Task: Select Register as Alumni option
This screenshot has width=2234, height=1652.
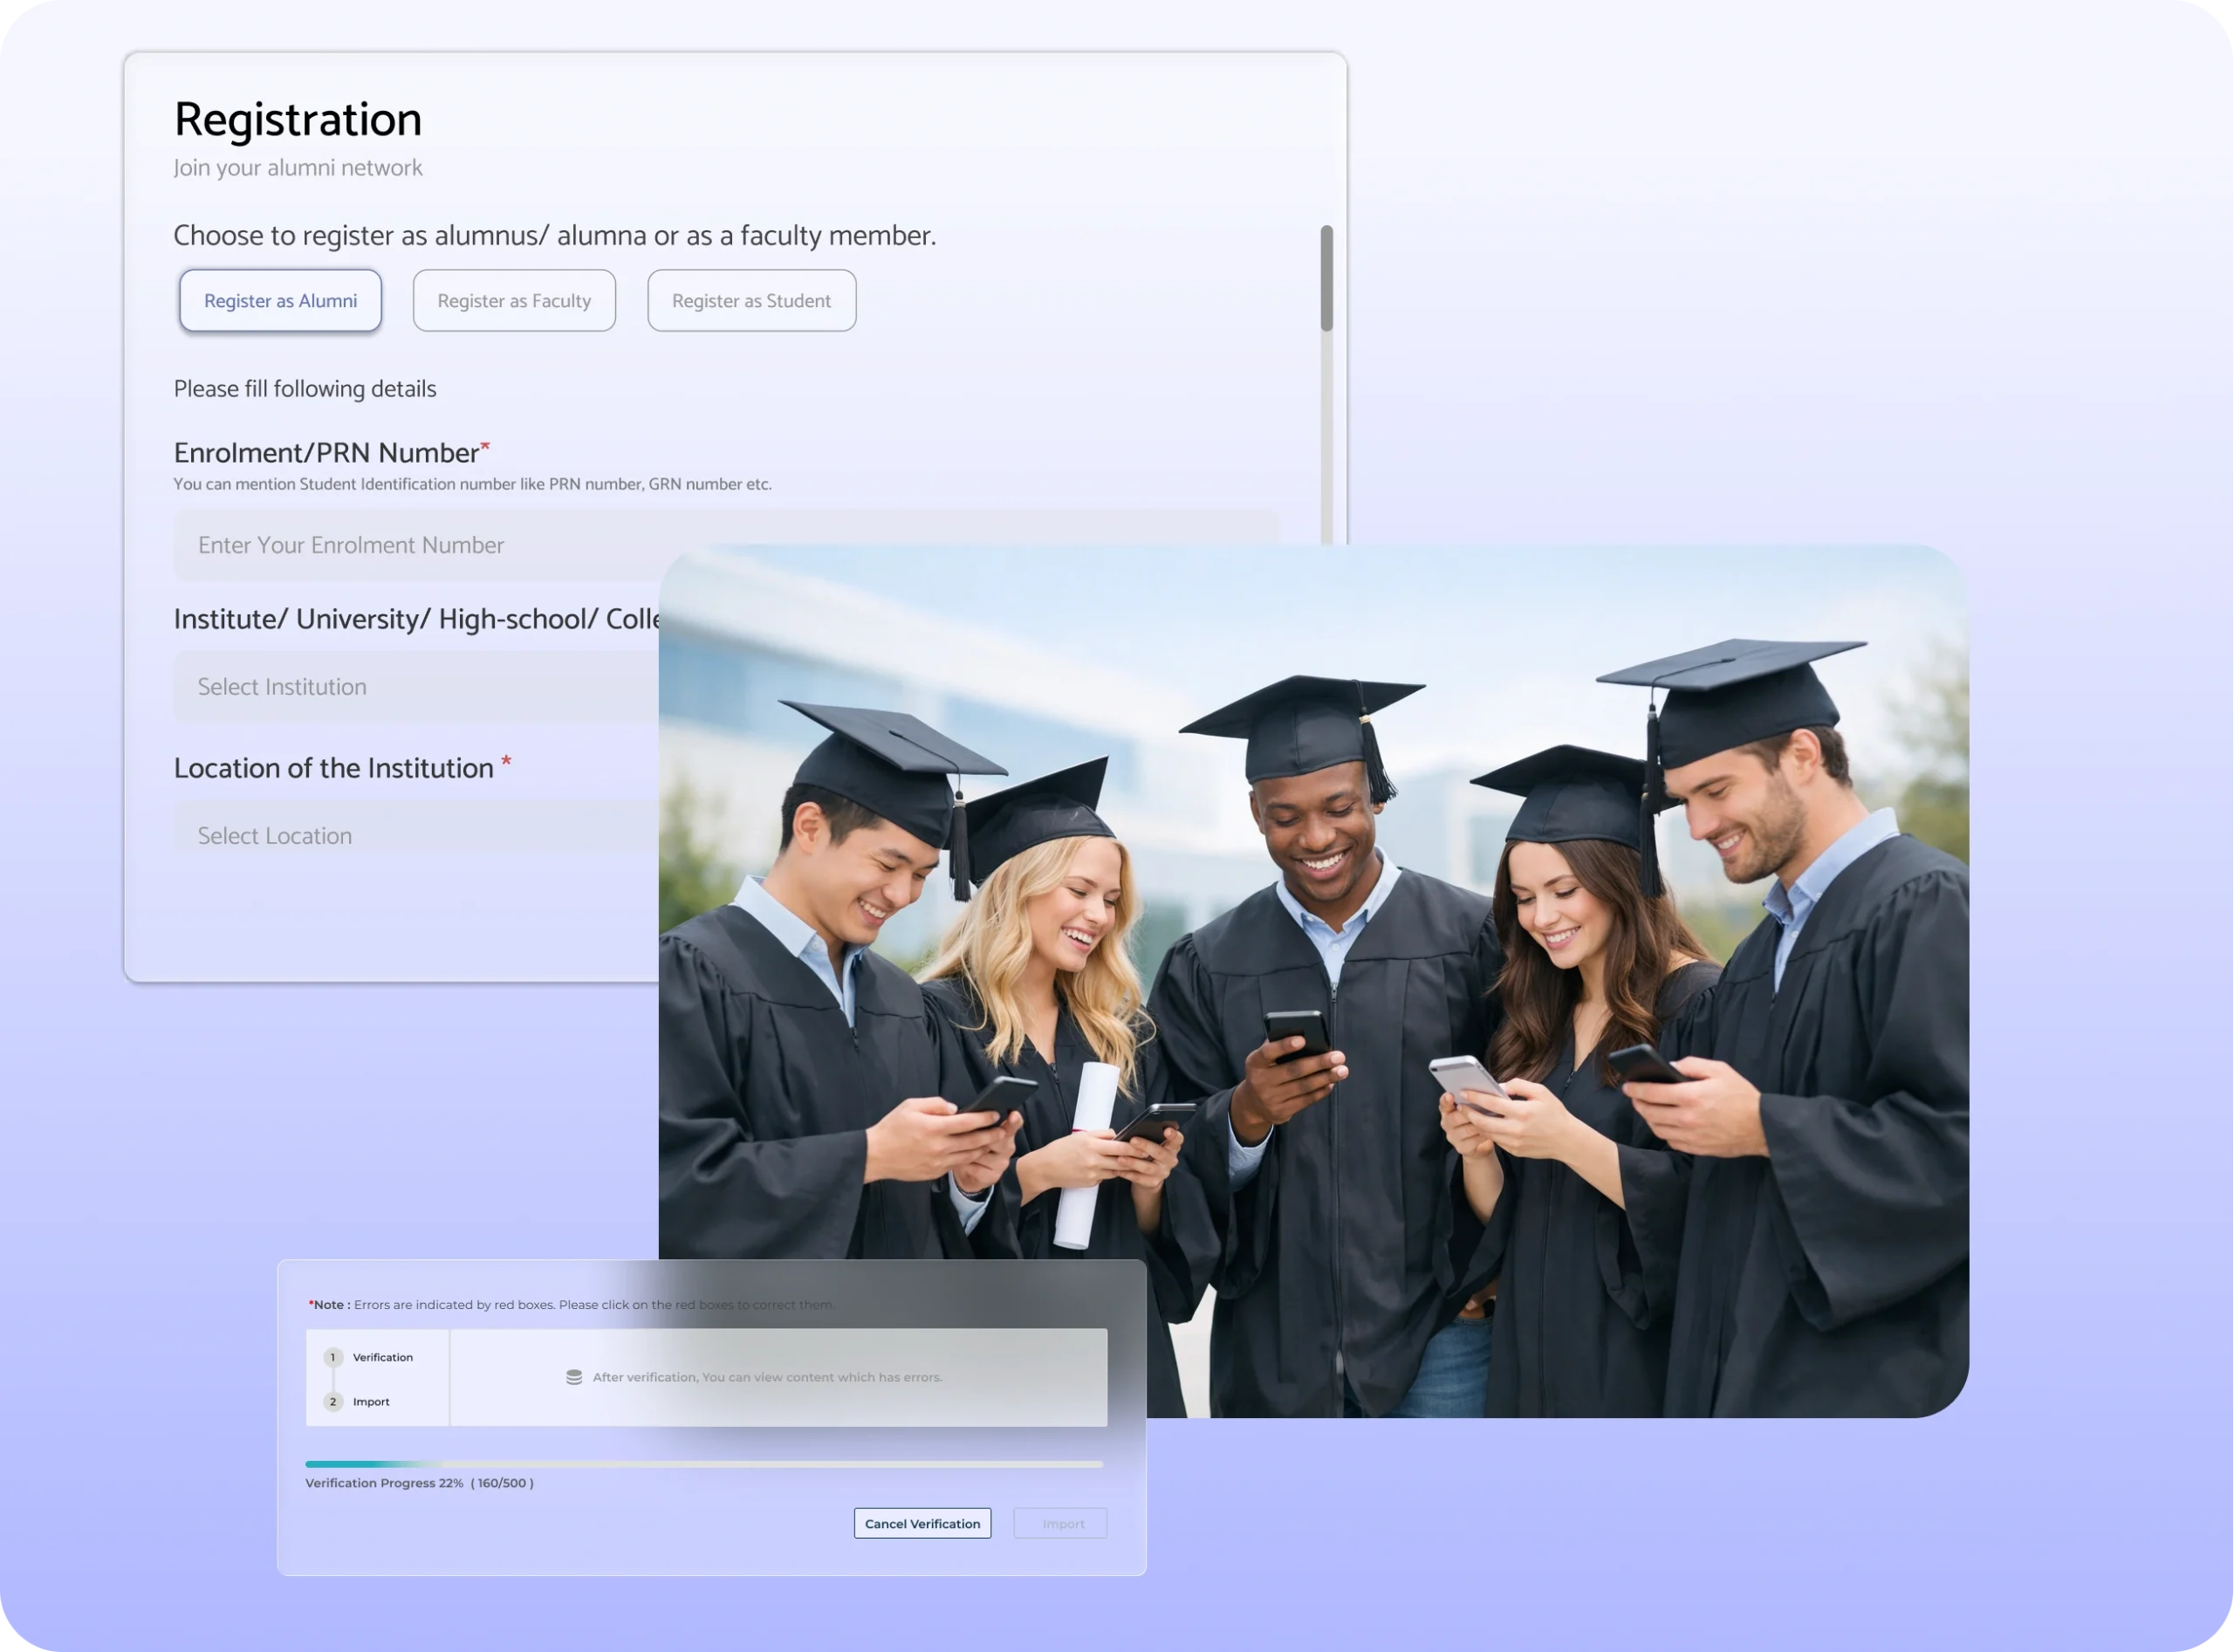Action: tap(280, 300)
